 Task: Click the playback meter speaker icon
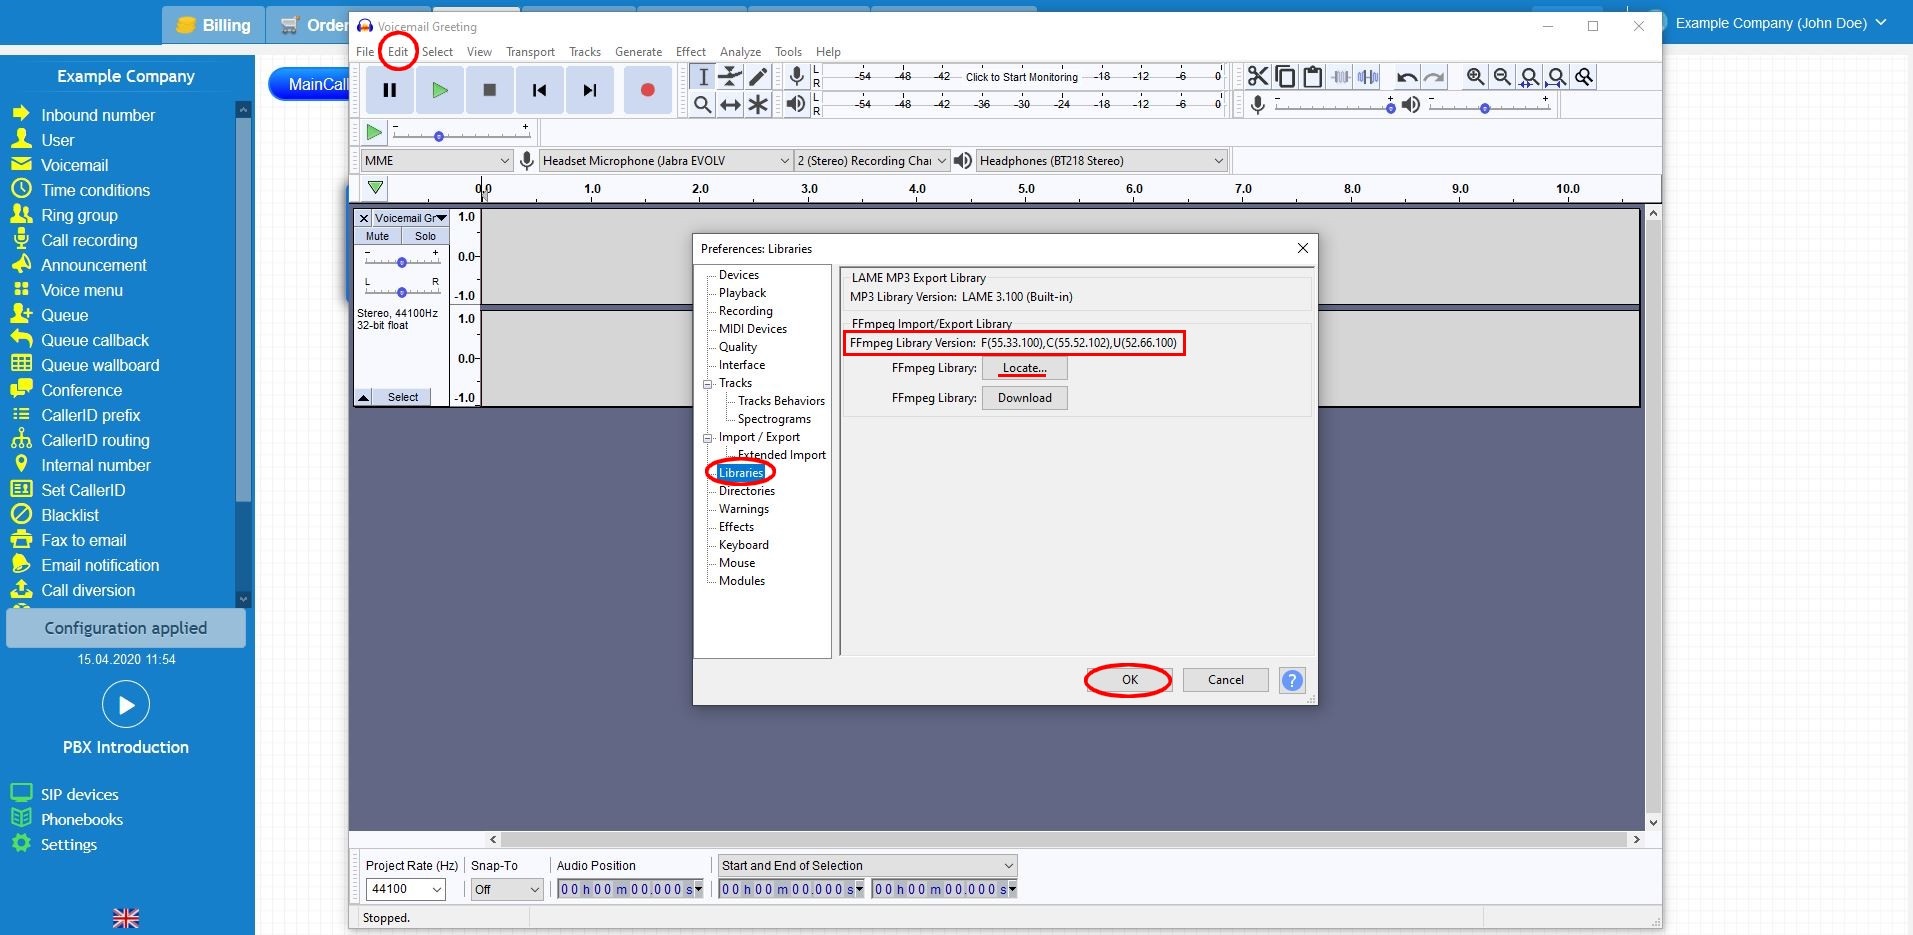coord(796,104)
